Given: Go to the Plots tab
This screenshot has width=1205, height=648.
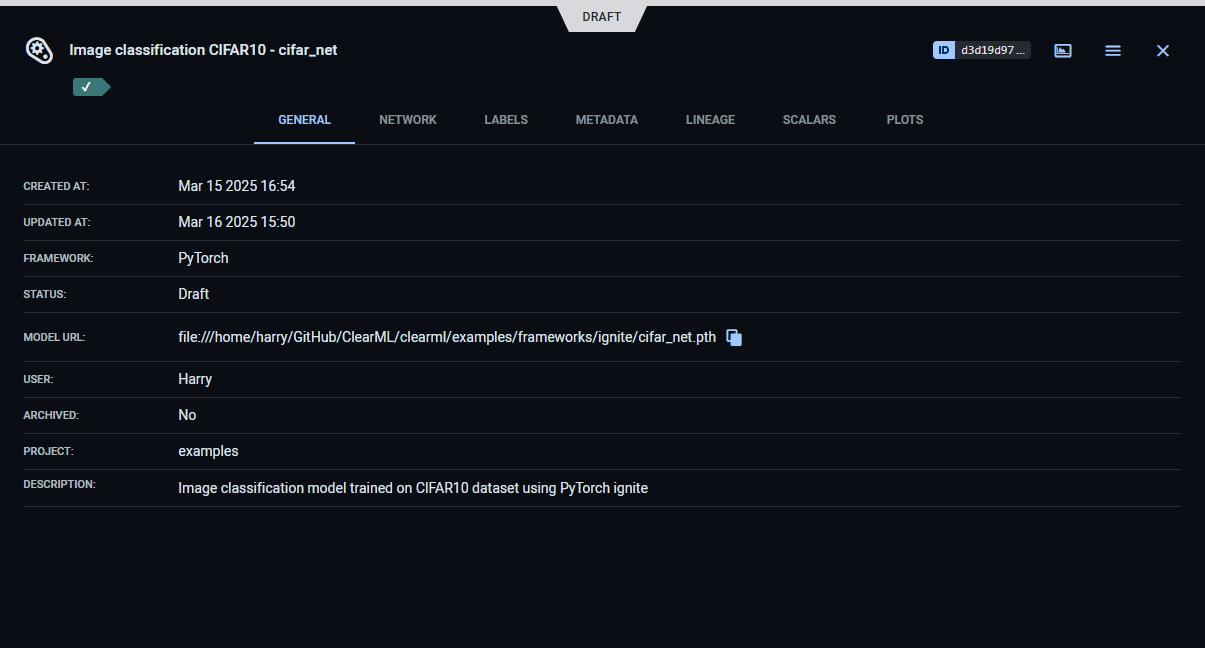Looking at the screenshot, I should pyautogui.click(x=905, y=120).
